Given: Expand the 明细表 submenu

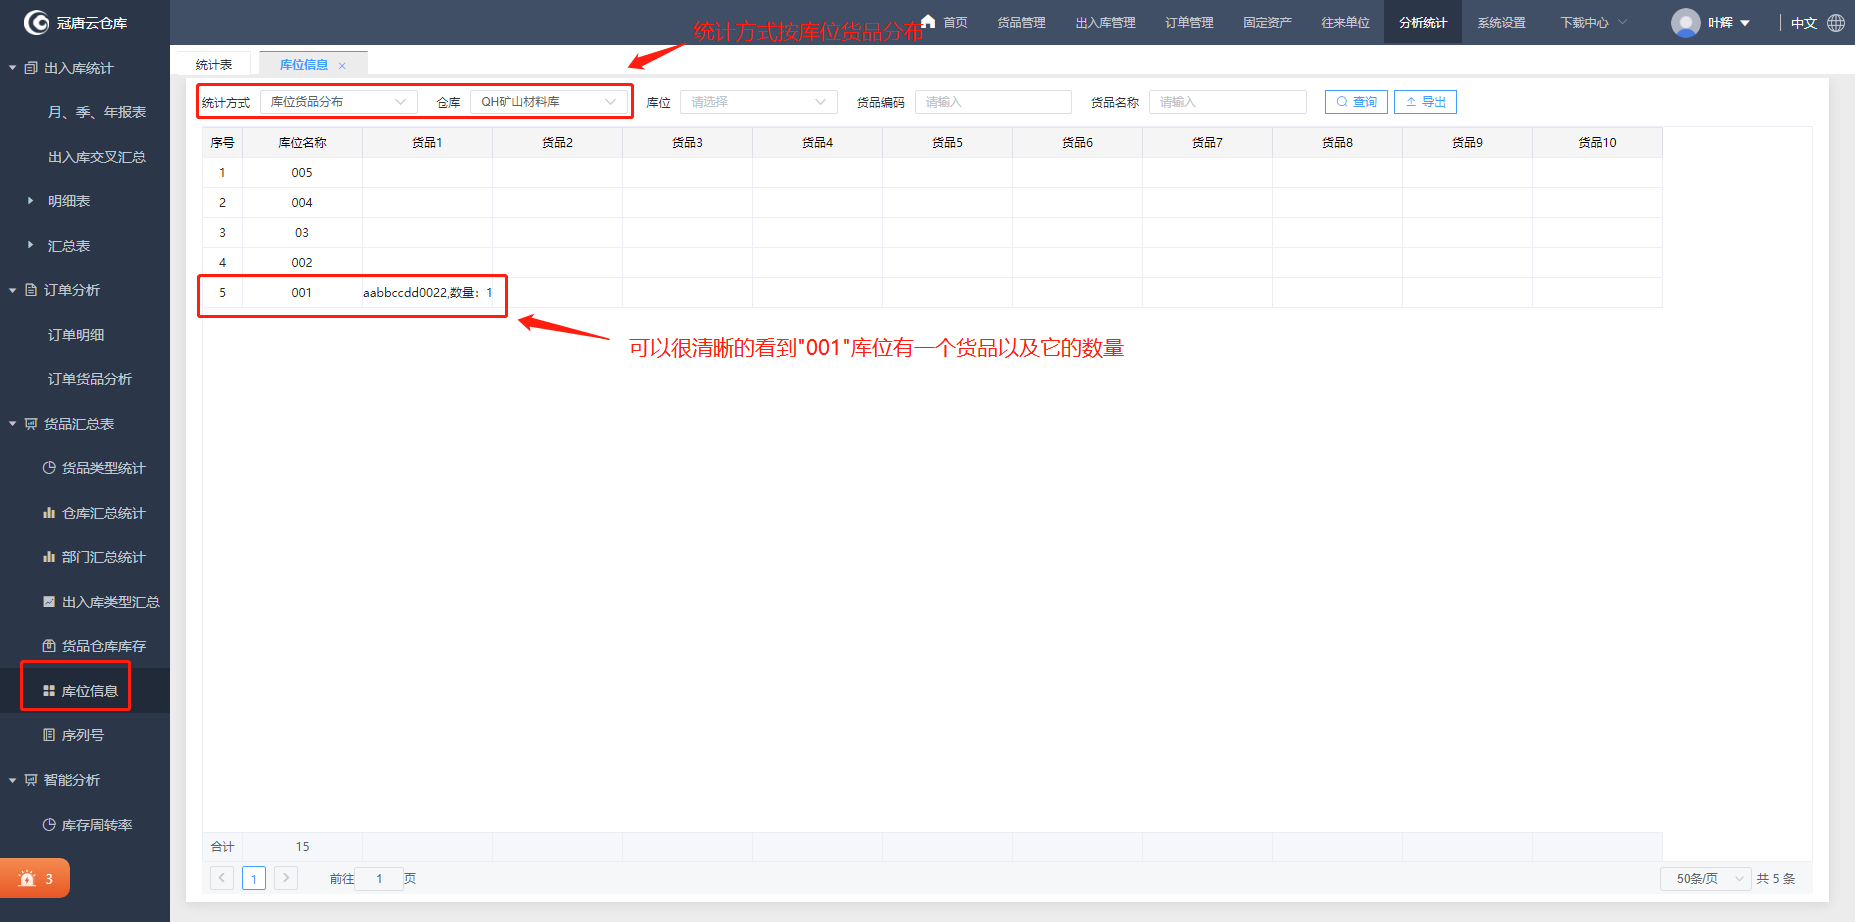Looking at the screenshot, I should pyautogui.click(x=31, y=201).
